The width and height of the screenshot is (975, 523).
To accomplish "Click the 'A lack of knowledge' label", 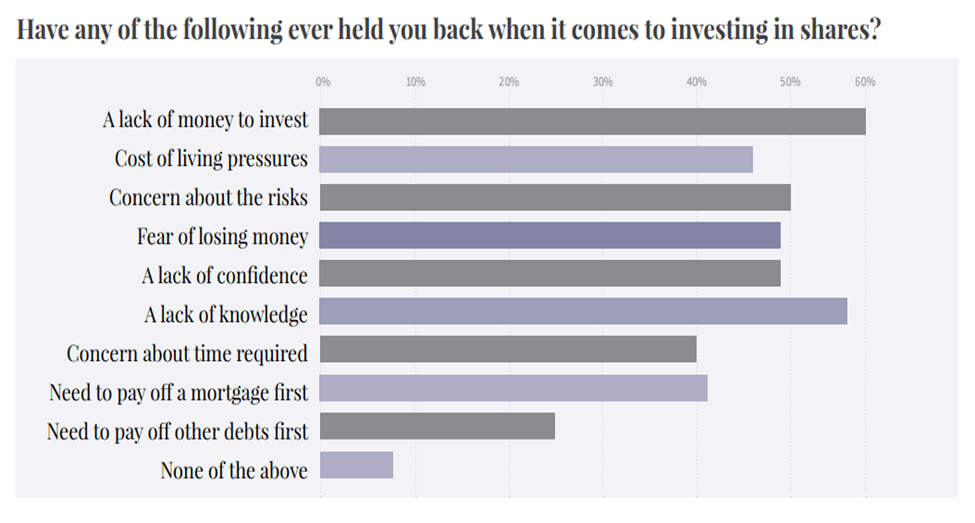I will click(225, 314).
